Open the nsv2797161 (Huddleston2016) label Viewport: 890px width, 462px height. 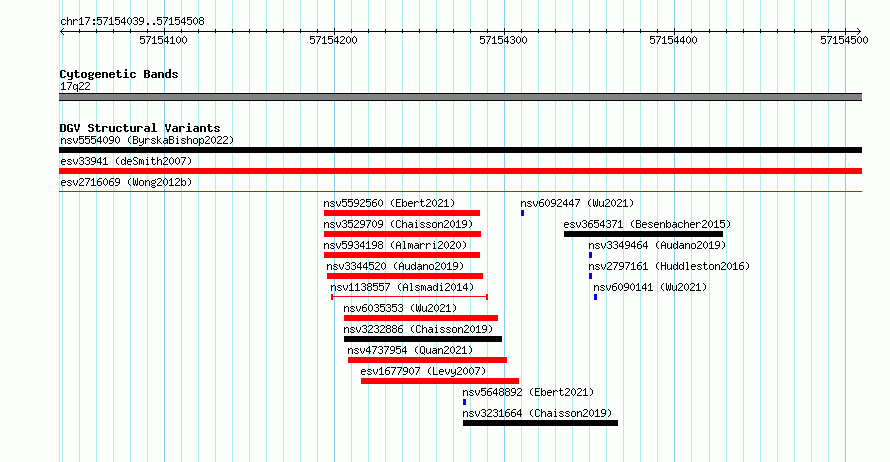click(x=669, y=266)
